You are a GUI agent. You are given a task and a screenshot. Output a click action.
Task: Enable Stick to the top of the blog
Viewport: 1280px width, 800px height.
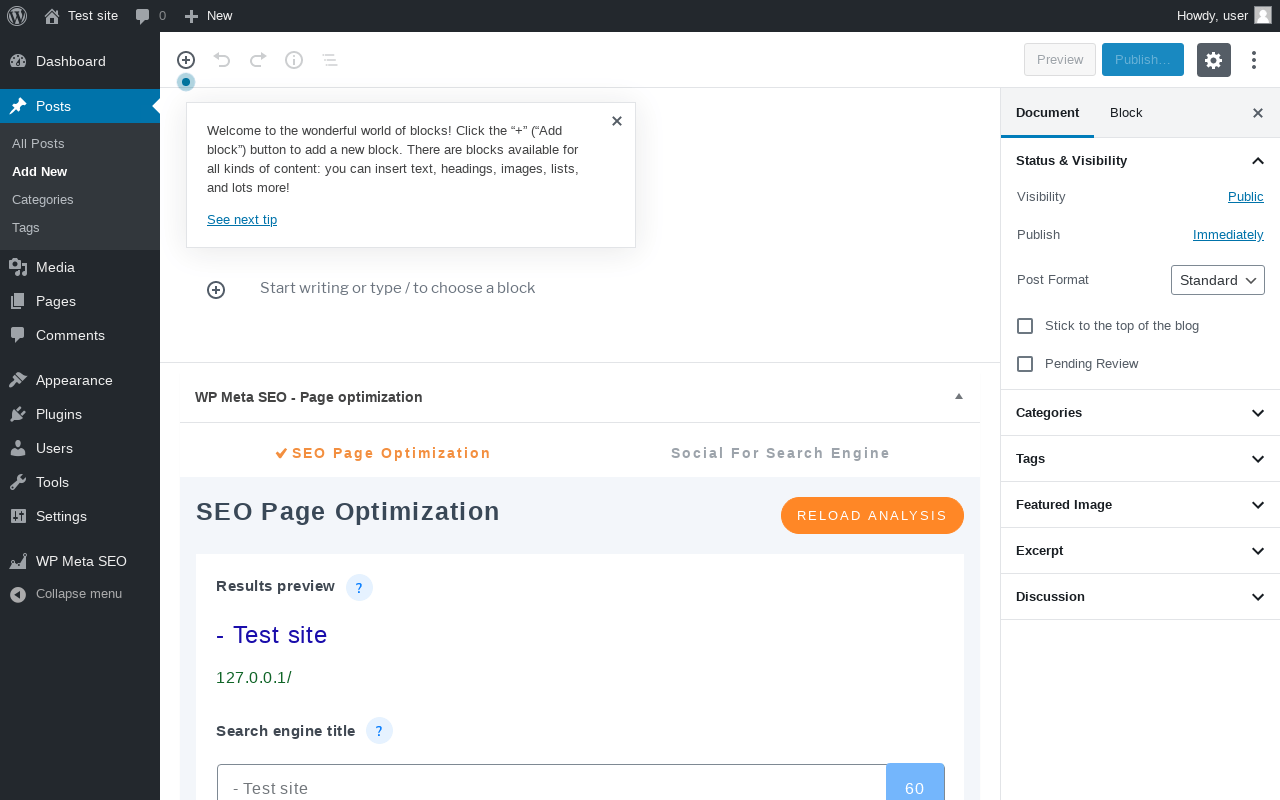coord(1025,326)
